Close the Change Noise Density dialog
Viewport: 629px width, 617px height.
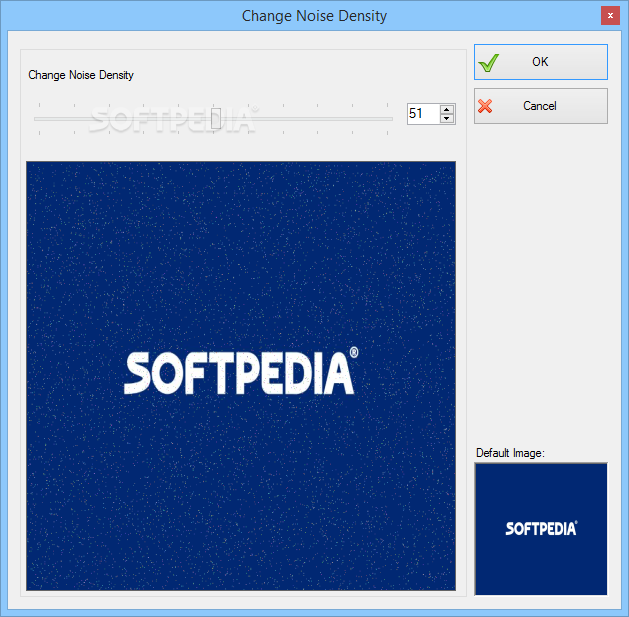[610, 16]
